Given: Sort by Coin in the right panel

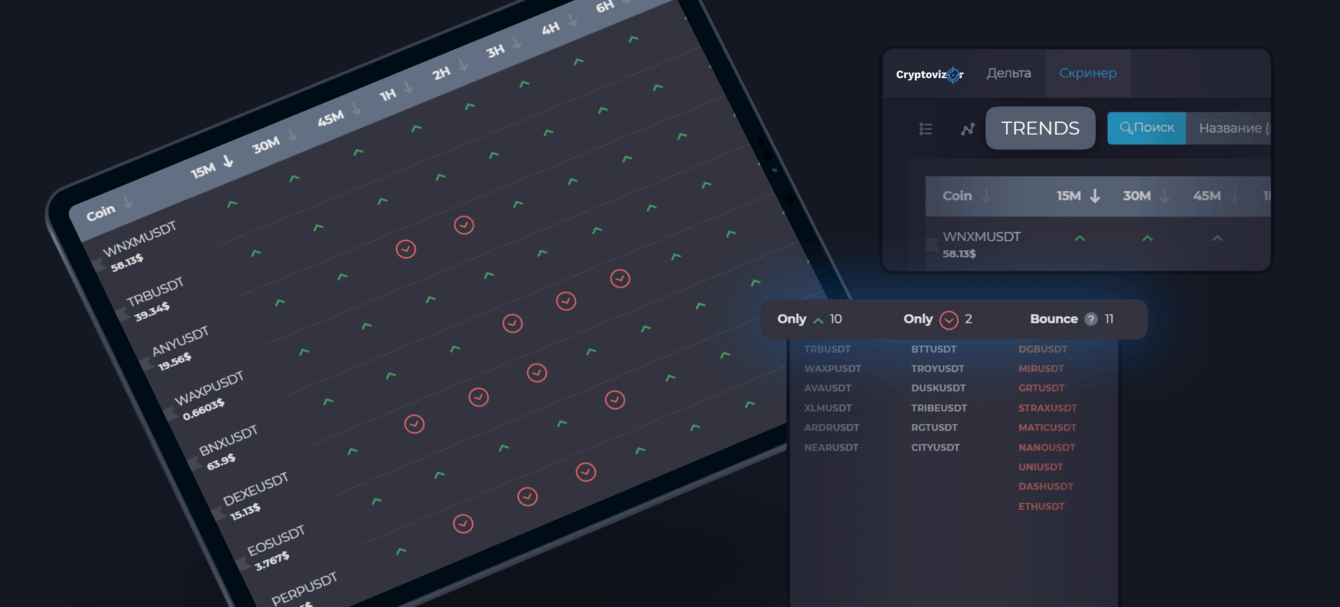Looking at the screenshot, I should [x=967, y=196].
